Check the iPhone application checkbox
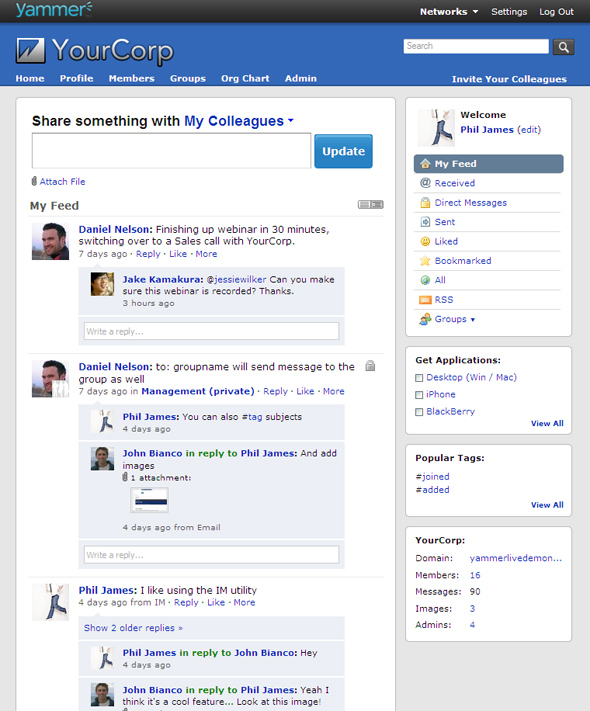This screenshot has height=711, width=590. 419,395
